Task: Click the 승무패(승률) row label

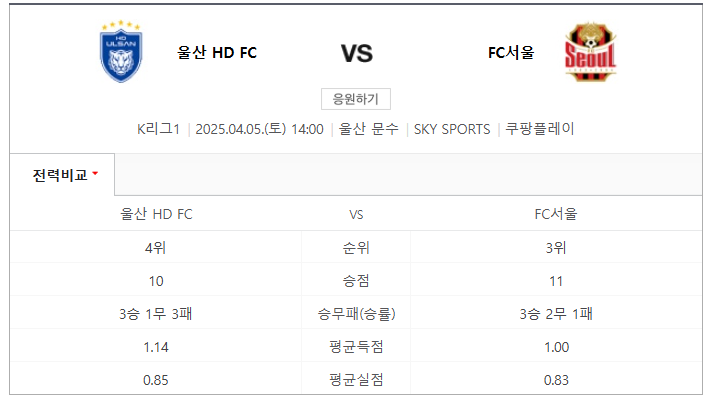Action: point(356,314)
